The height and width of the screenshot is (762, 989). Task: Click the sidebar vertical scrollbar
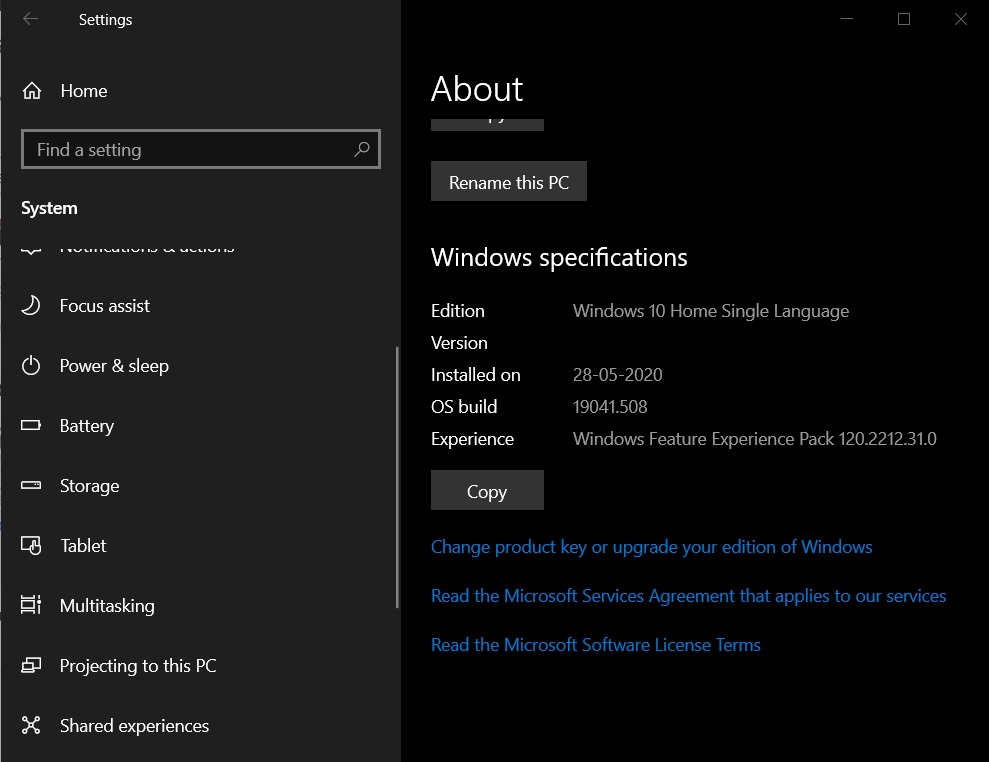(x=397, y=477)
